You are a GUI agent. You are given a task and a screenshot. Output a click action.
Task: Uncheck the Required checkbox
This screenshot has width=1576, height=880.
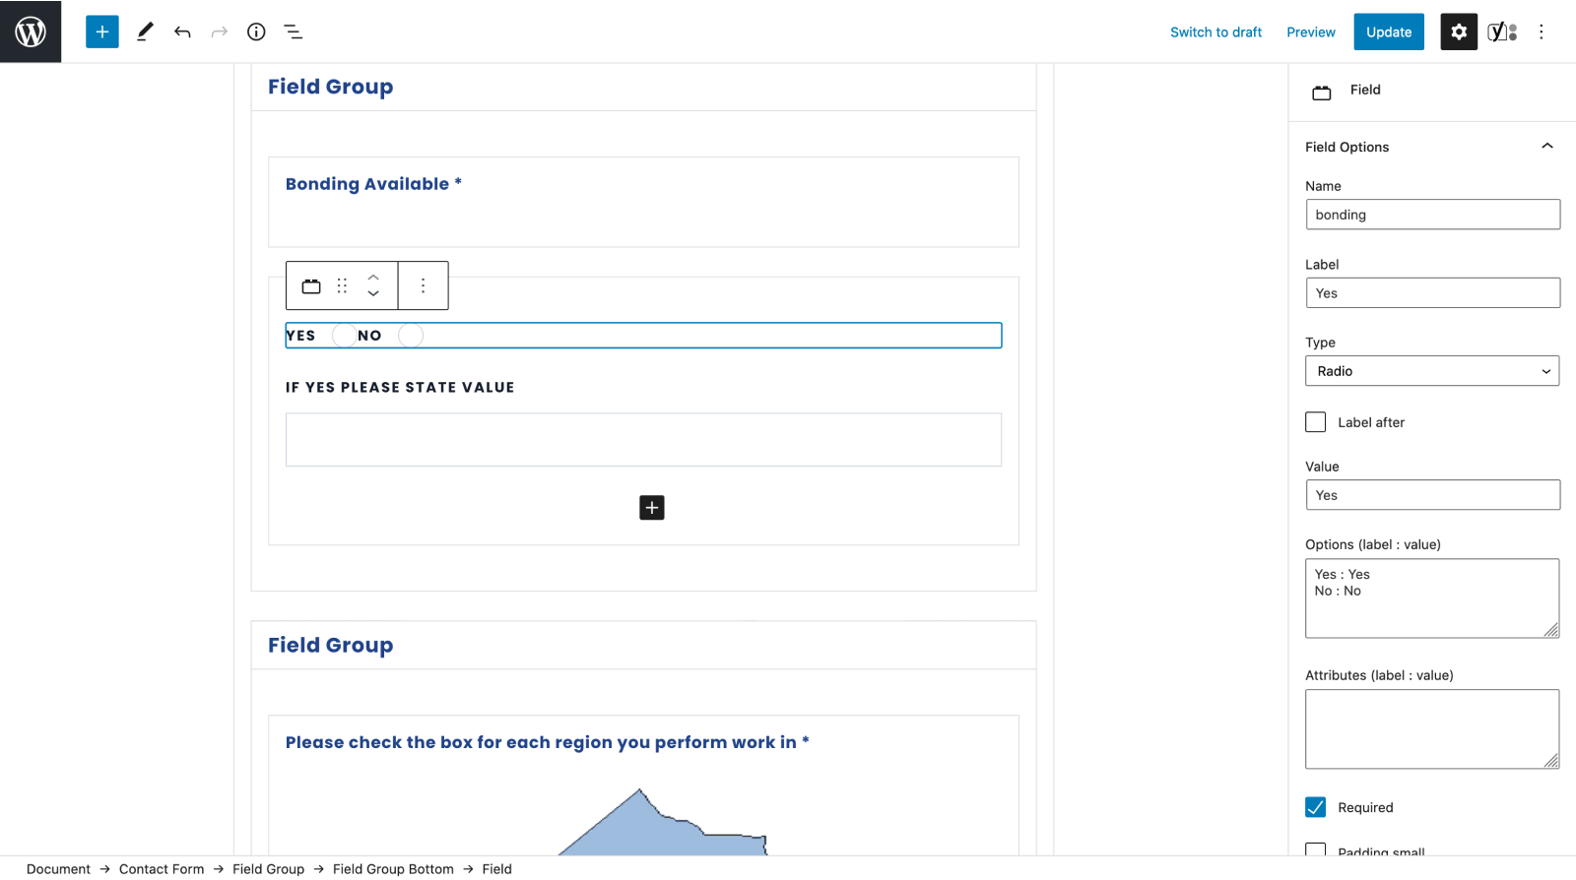tap(1315, 807)
